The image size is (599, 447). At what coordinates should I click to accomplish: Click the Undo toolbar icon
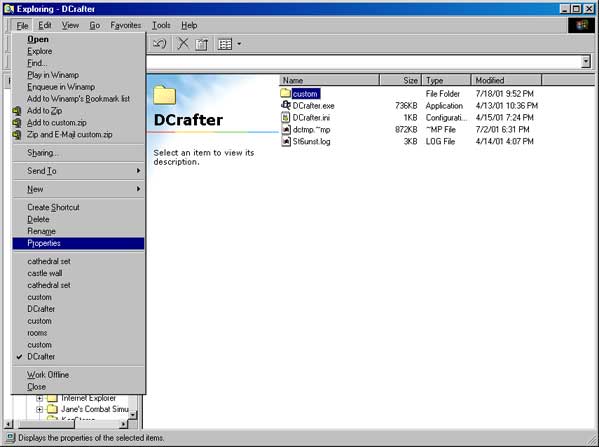[x=159, y=44]
